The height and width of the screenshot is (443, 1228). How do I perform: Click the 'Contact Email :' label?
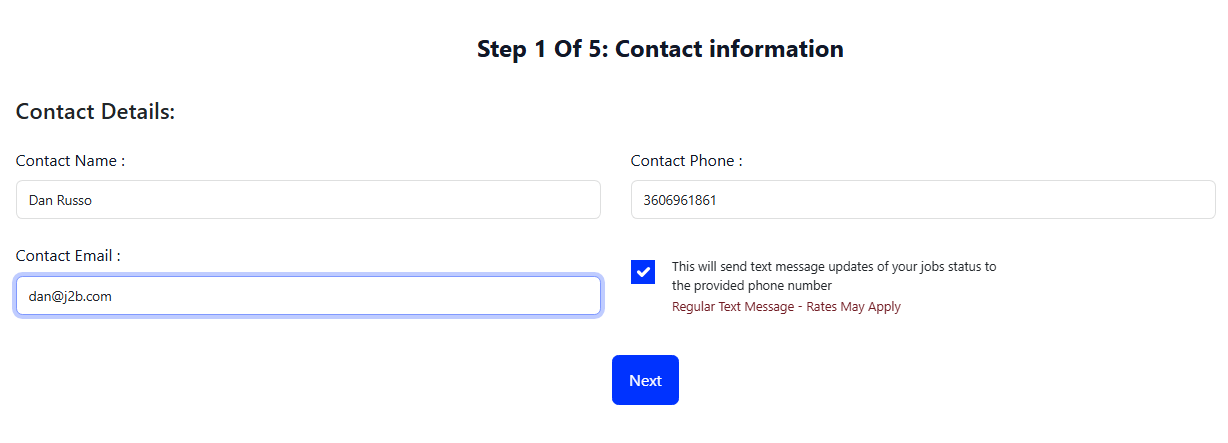68,256
